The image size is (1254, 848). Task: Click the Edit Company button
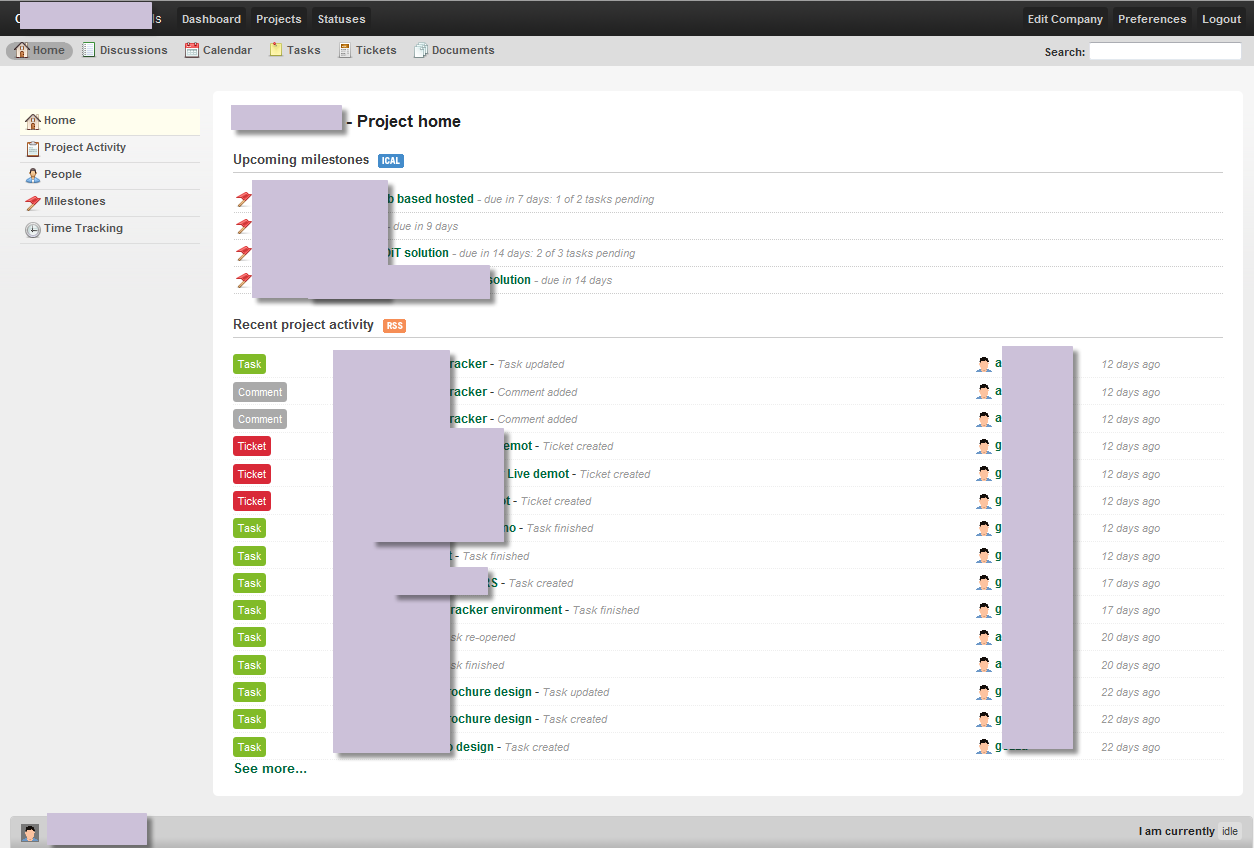(x=1065, y=19)
